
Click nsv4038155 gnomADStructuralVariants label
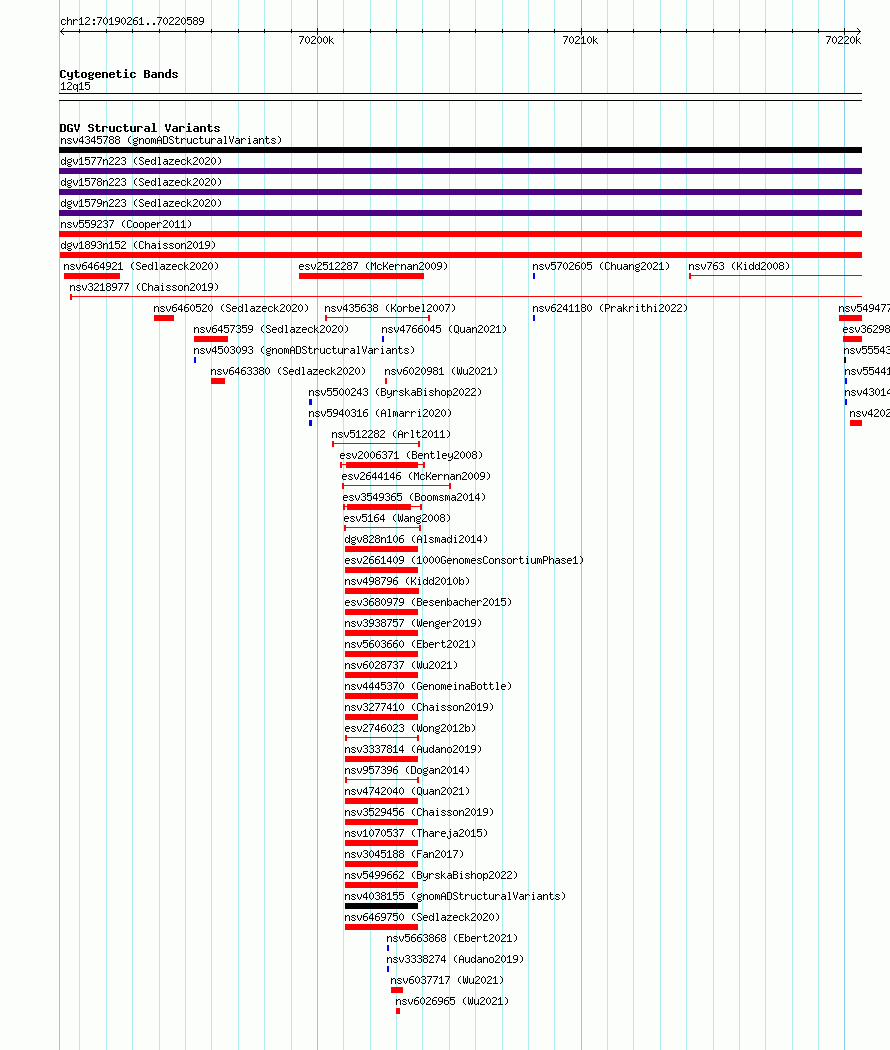[455, 896]
